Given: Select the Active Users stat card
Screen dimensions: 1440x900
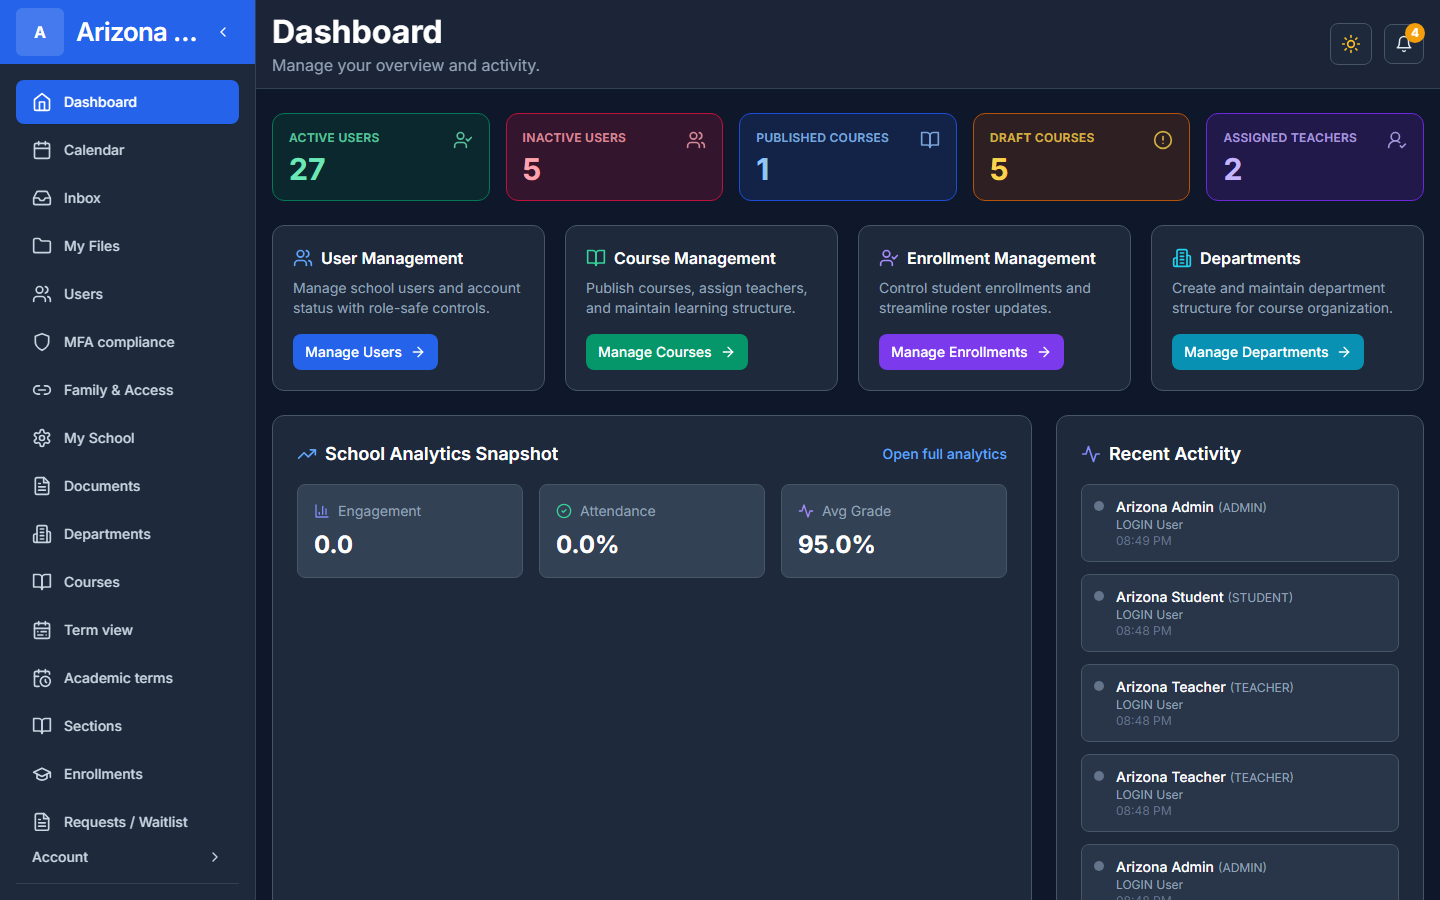Looking at the screenshot, I should [x=381, y=157].
